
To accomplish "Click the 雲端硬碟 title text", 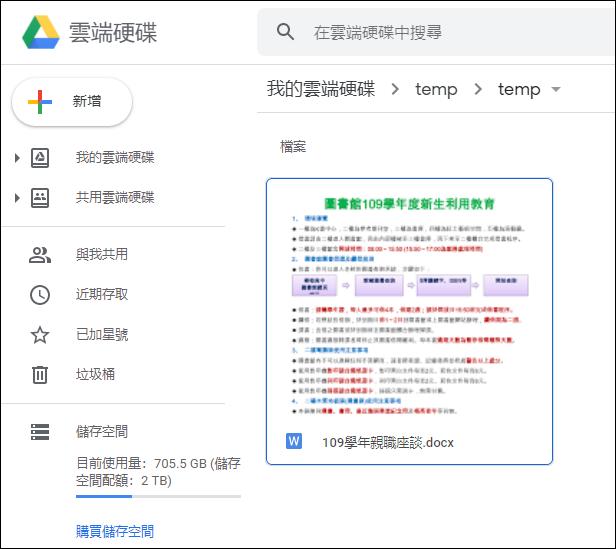I will (113, 32).
